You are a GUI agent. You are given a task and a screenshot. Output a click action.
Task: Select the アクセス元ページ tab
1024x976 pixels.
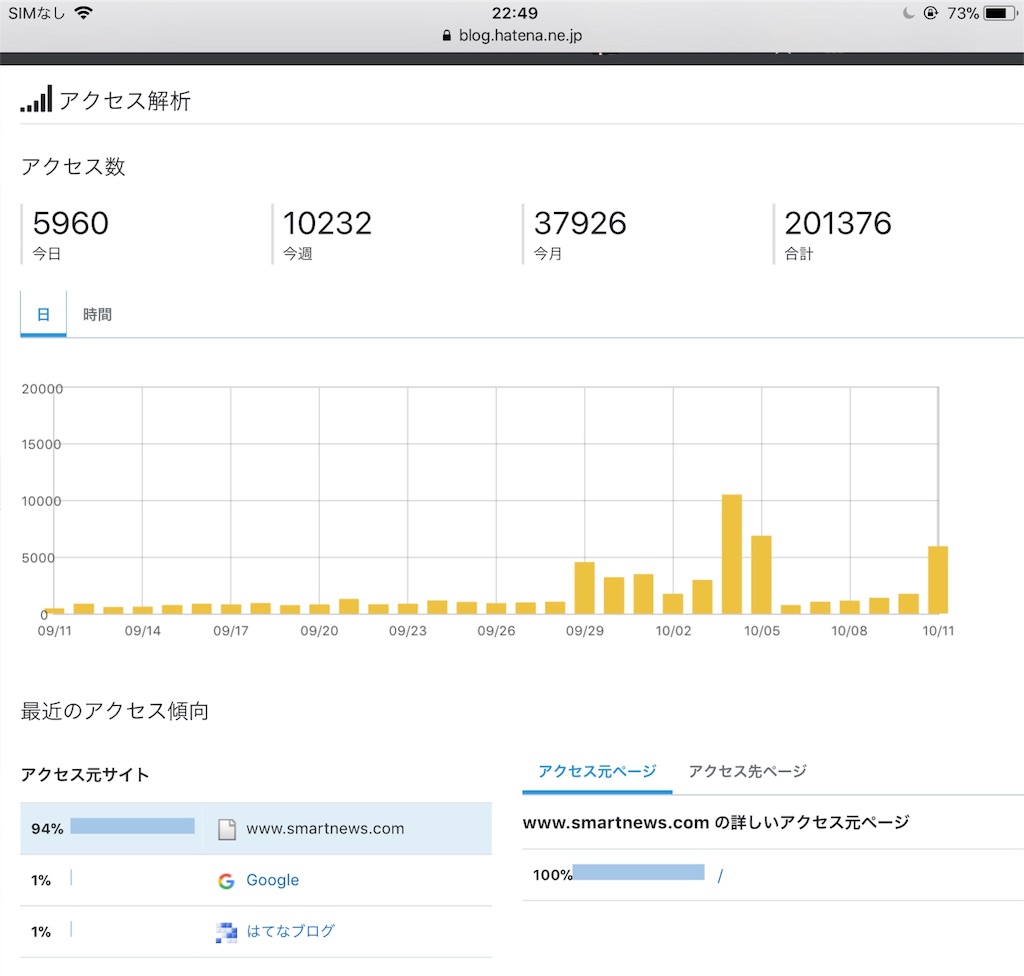pyautogui.click(x=597, y=772)
